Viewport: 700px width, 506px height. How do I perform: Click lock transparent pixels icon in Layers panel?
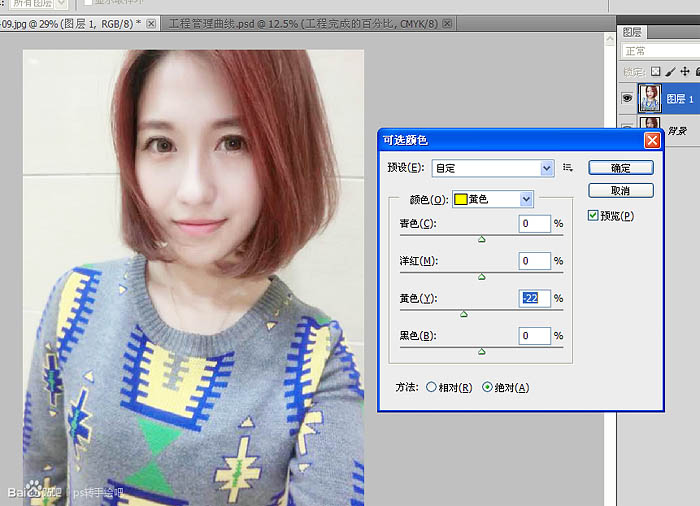655,72
